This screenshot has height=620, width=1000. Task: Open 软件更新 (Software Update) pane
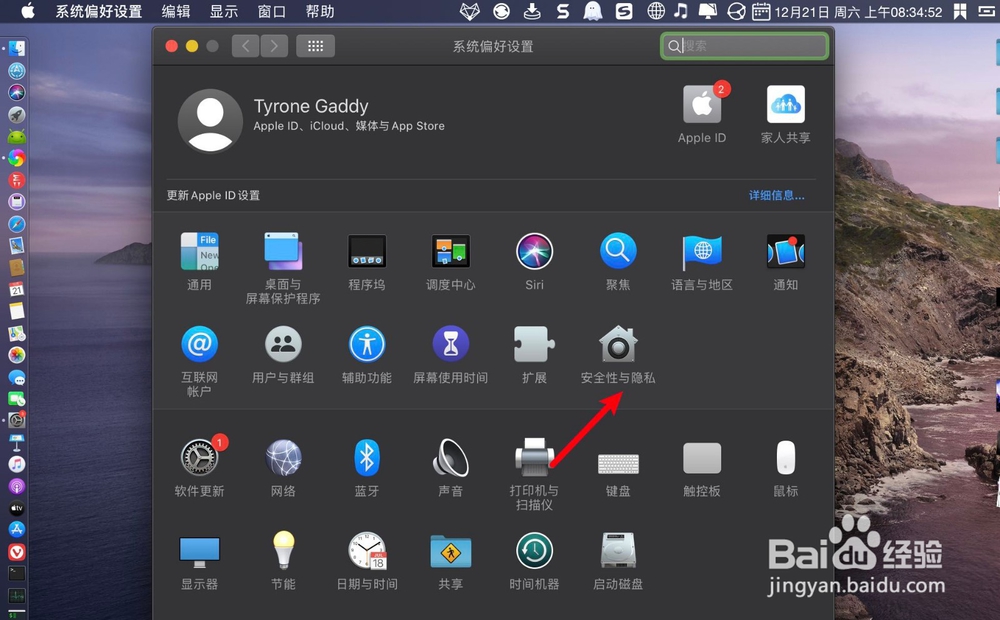[199, 457]
